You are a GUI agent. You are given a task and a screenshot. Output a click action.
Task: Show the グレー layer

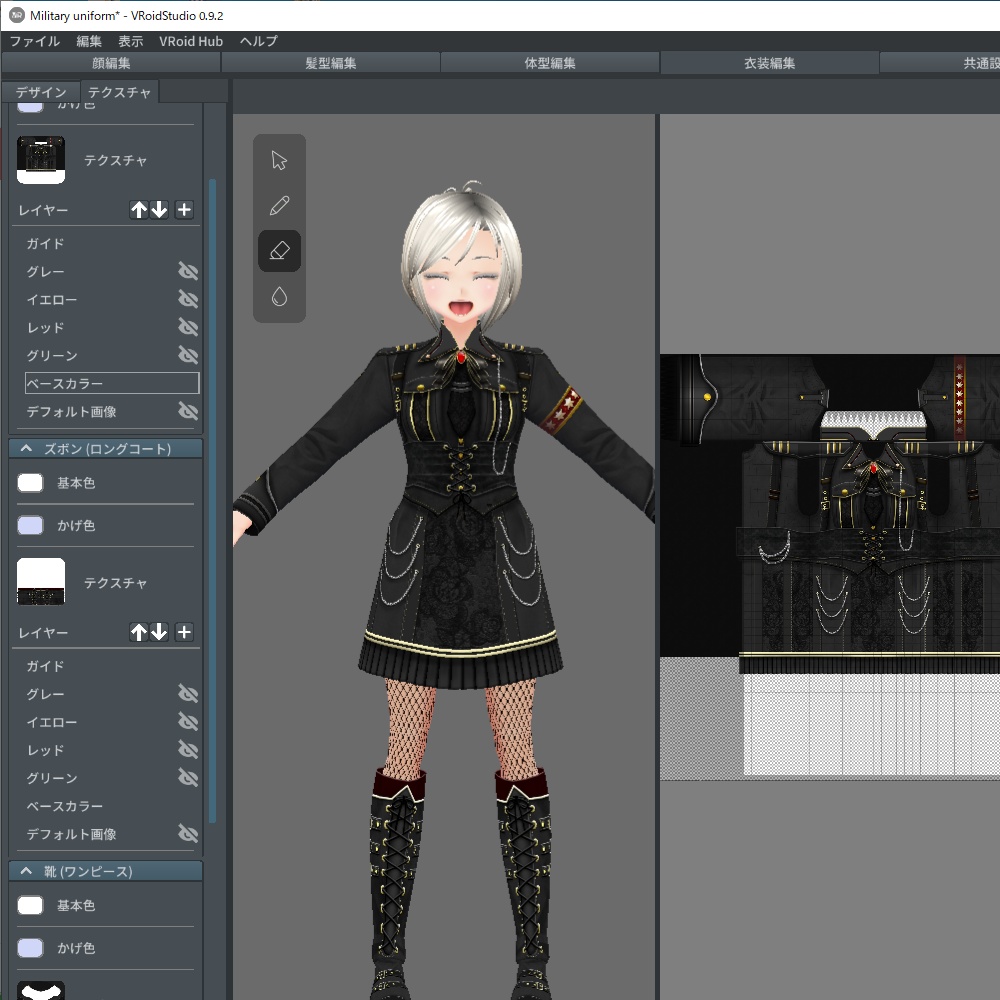tap(188, 271)
